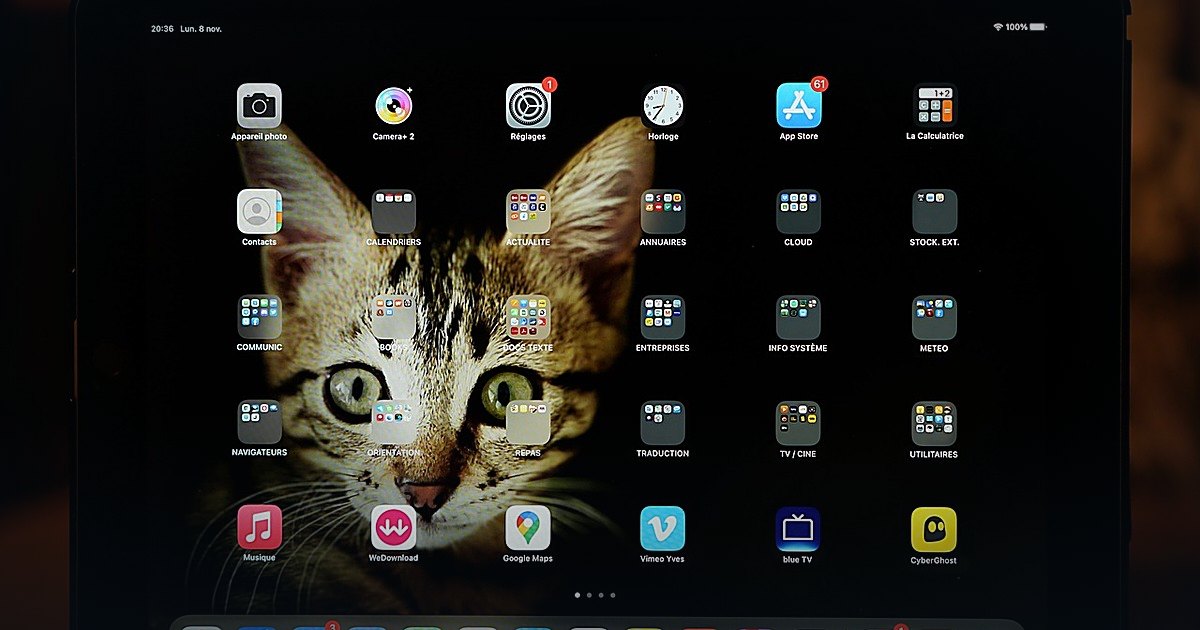The width and height of the screenshot is (1200, 630).
Task: Launch the CyberGhost VPN app
Action: point(934,528)
